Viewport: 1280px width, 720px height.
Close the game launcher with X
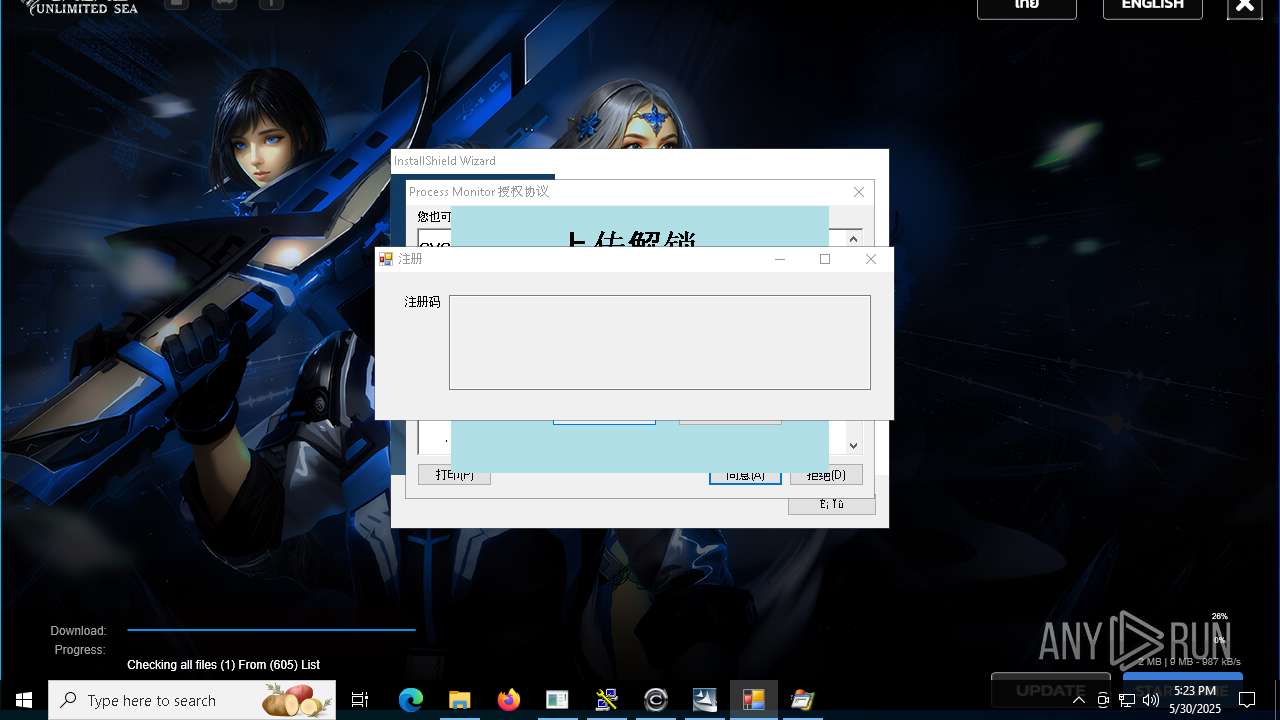[x=1245, y=7]
